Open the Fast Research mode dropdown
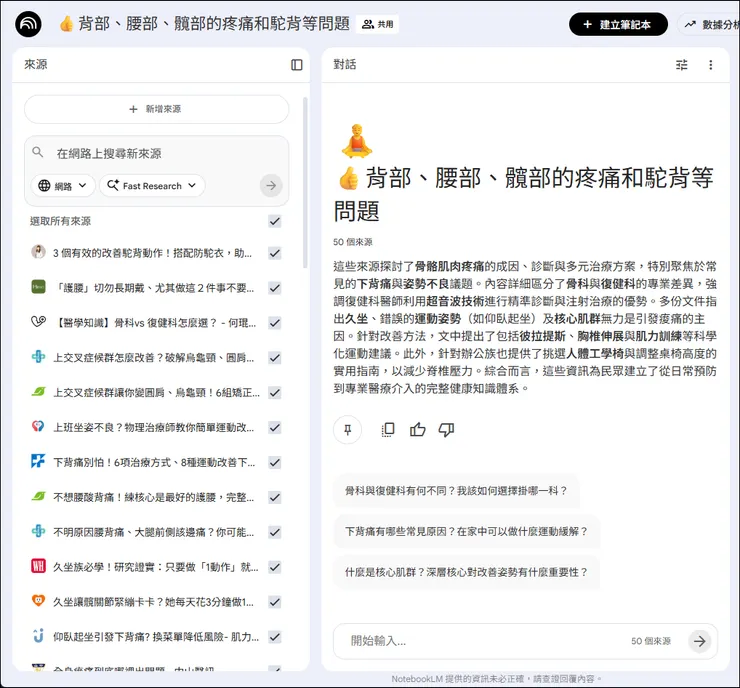The width and height of the screenshot is (740, 688). point(152,185)
